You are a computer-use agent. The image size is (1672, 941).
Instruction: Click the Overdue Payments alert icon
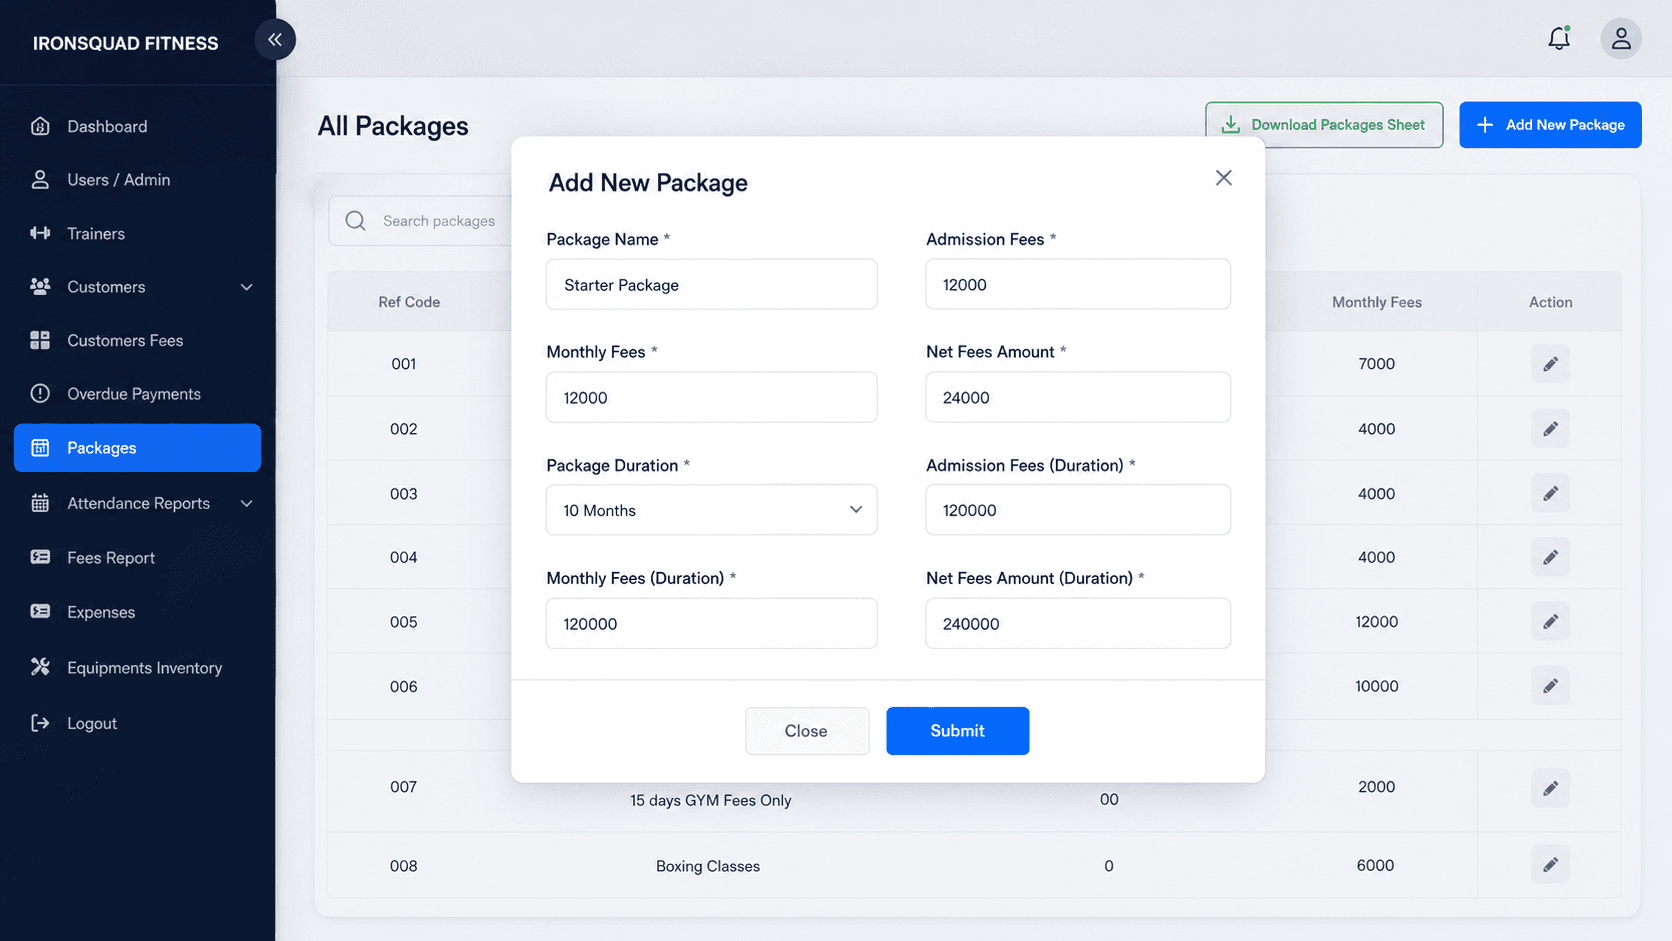[x=40, y=394]
